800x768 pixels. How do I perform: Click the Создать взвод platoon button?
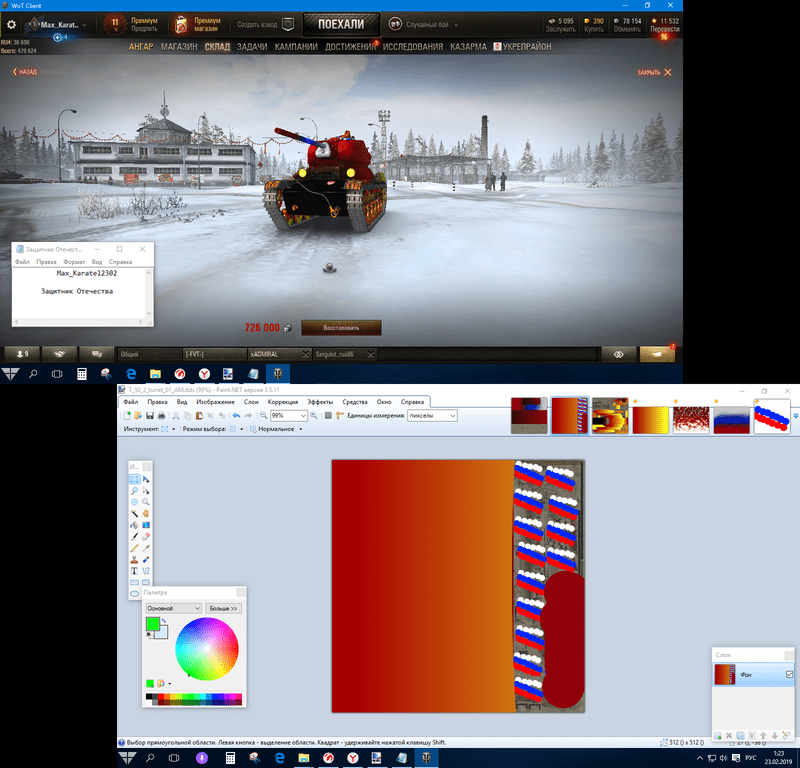(x=266, y=24)
